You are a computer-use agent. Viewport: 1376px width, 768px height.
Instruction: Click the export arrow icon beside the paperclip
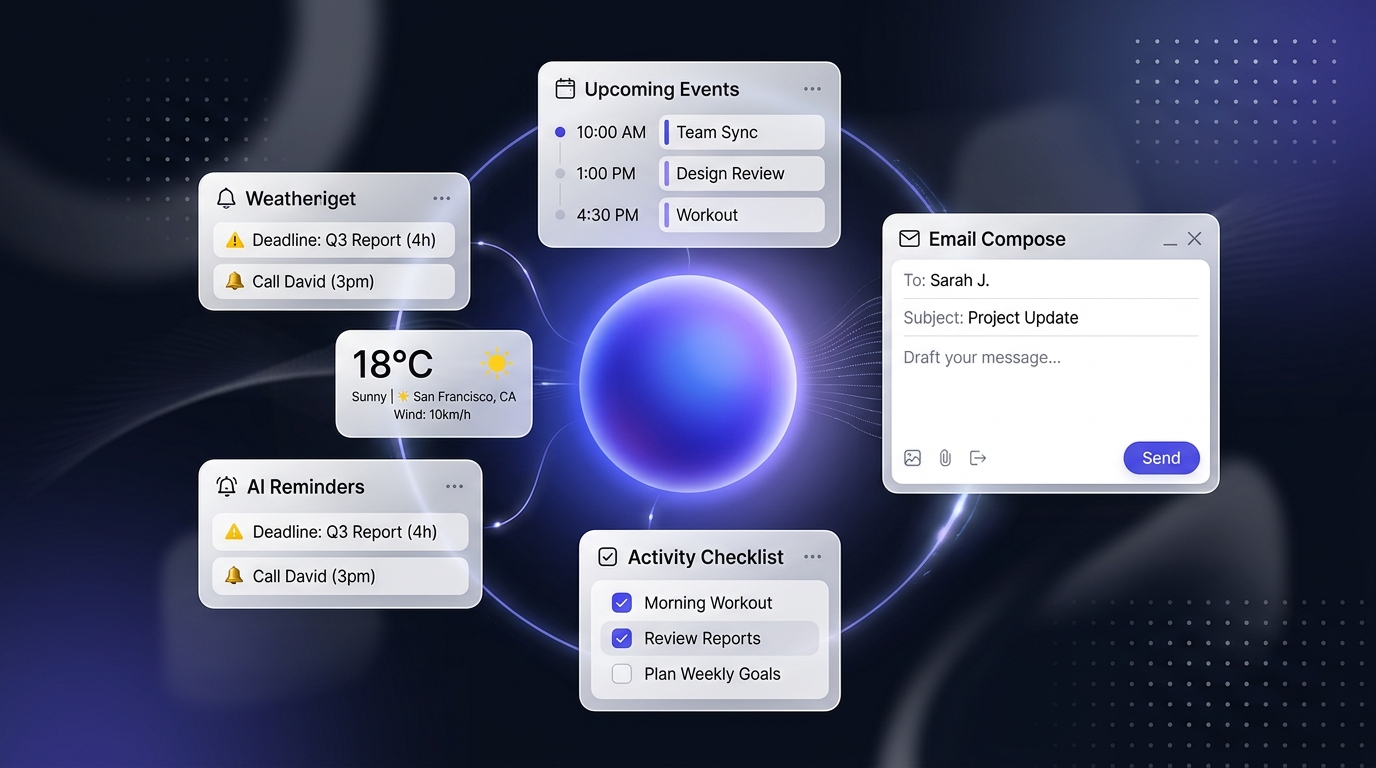[977, 457]
